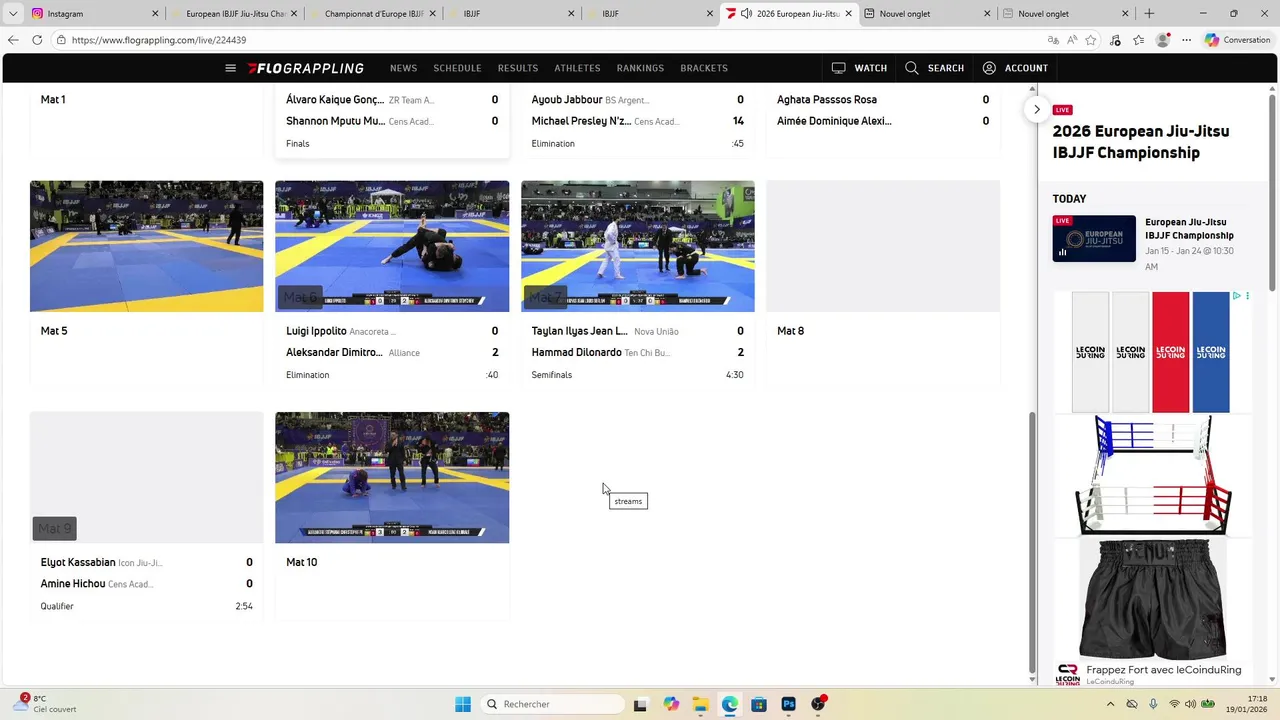
Task: Open the SCHEDULE menu item
Action: 457,68
